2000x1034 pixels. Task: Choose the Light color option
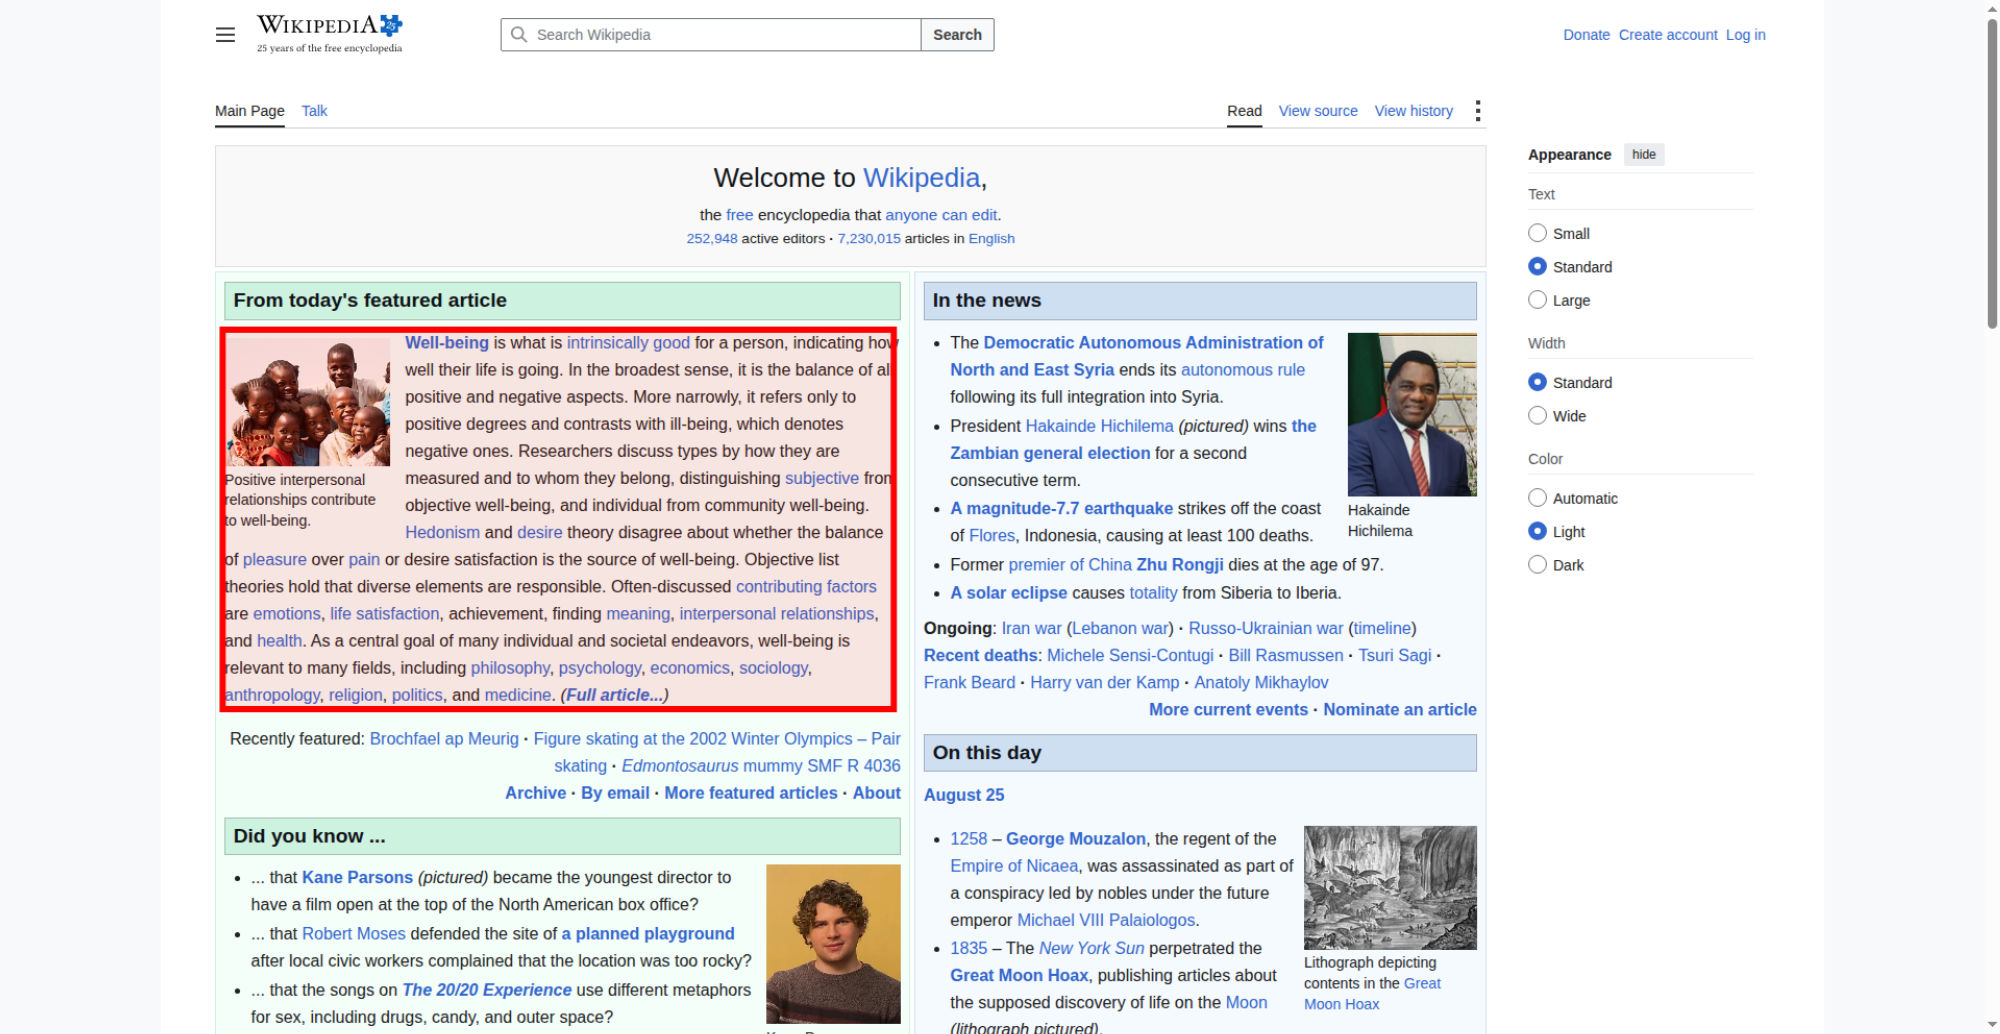click(x=1537, y=532)
